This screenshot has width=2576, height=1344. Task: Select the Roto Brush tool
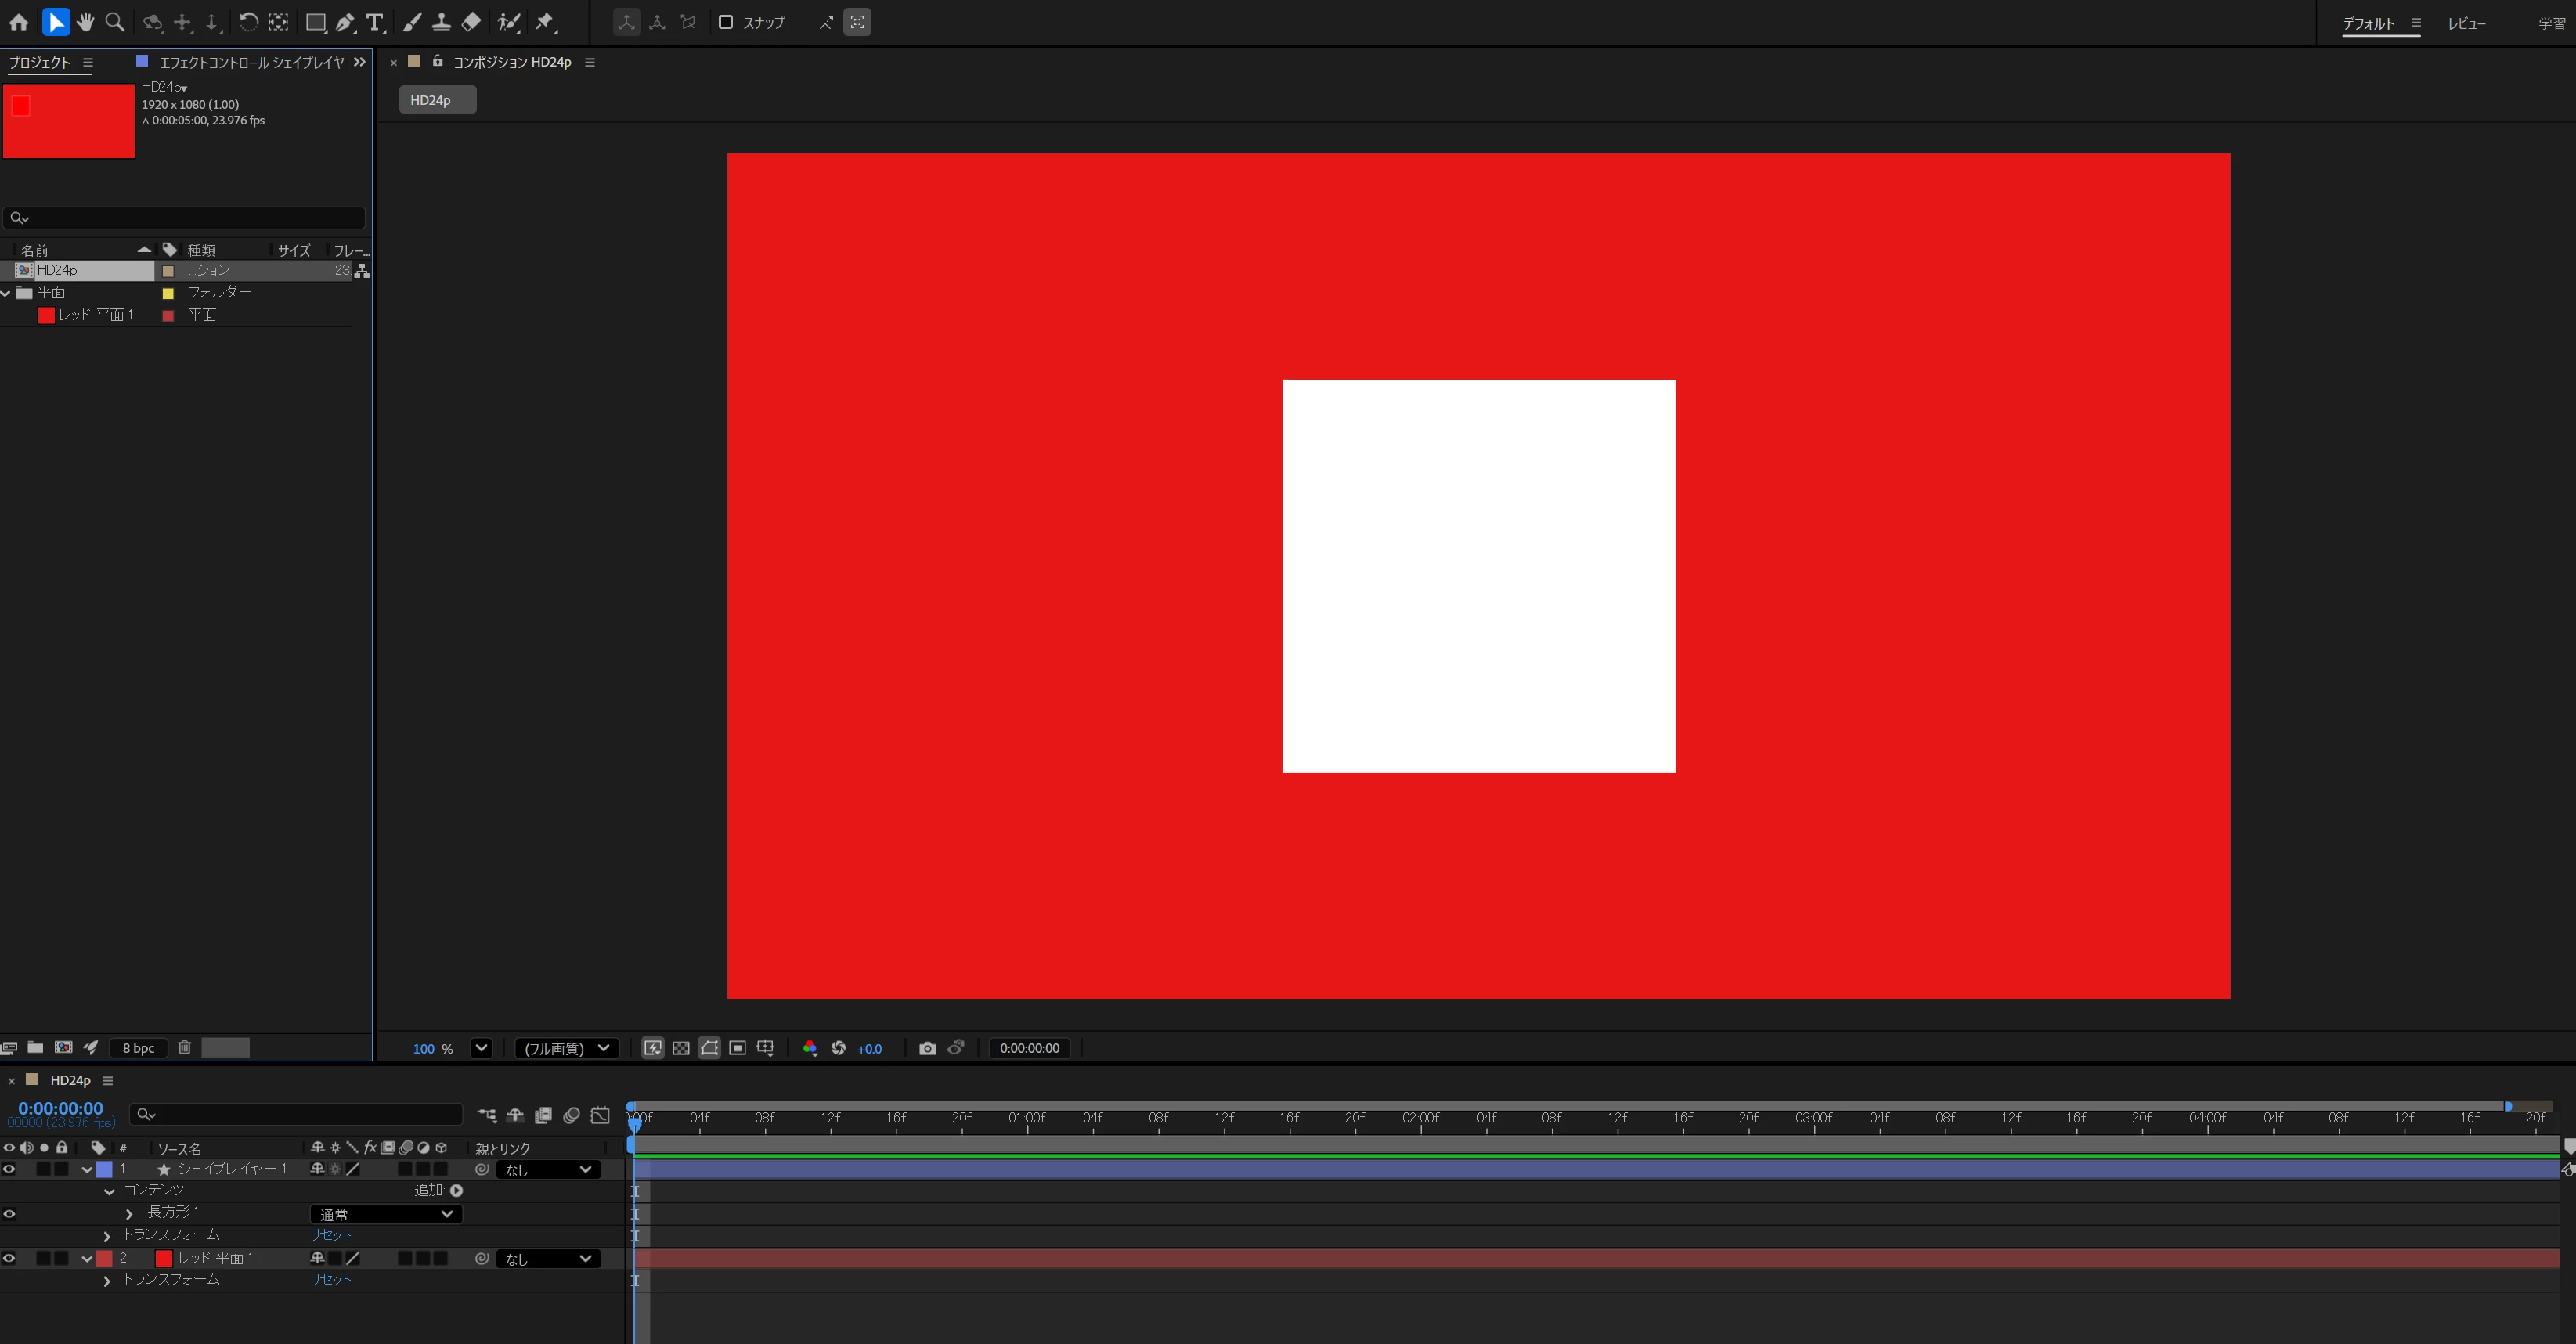click(509, 22)
